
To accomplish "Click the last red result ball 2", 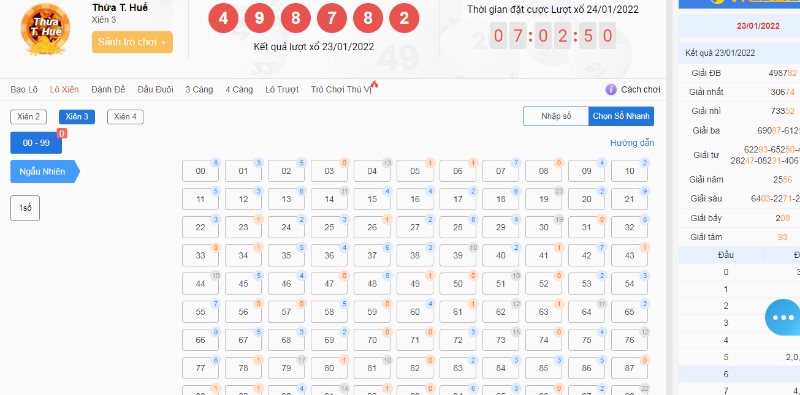I will pyautogui.click(x=404, y=18).
